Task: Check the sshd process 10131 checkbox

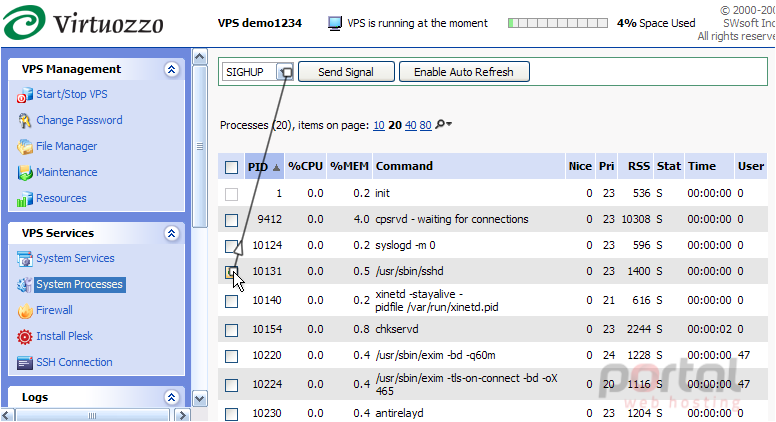Action: [x=231, y=272]
